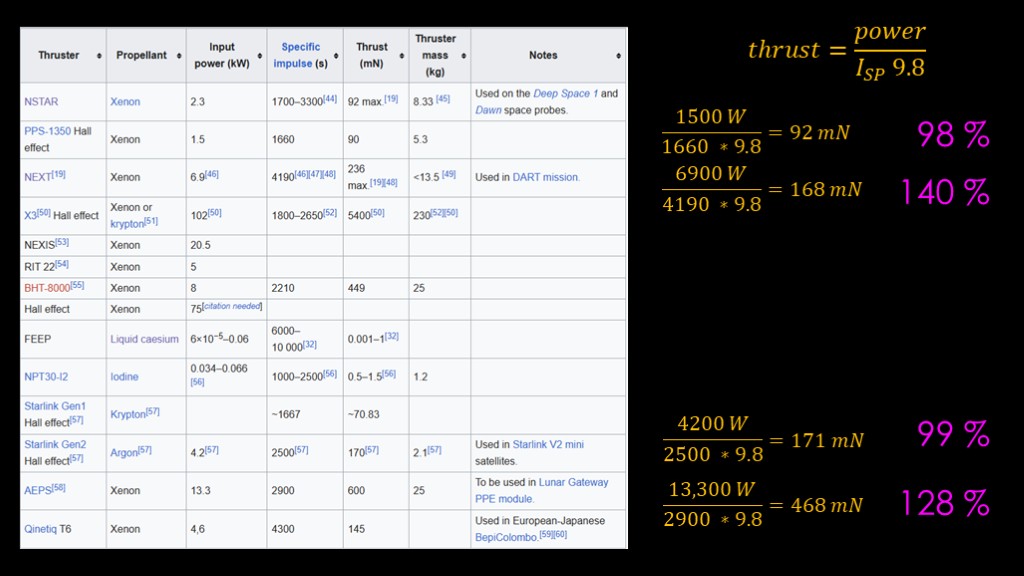Select the 2210 specific impulse cell
This screenshot has width=1024, height=576.
click(x=304, y=288)
